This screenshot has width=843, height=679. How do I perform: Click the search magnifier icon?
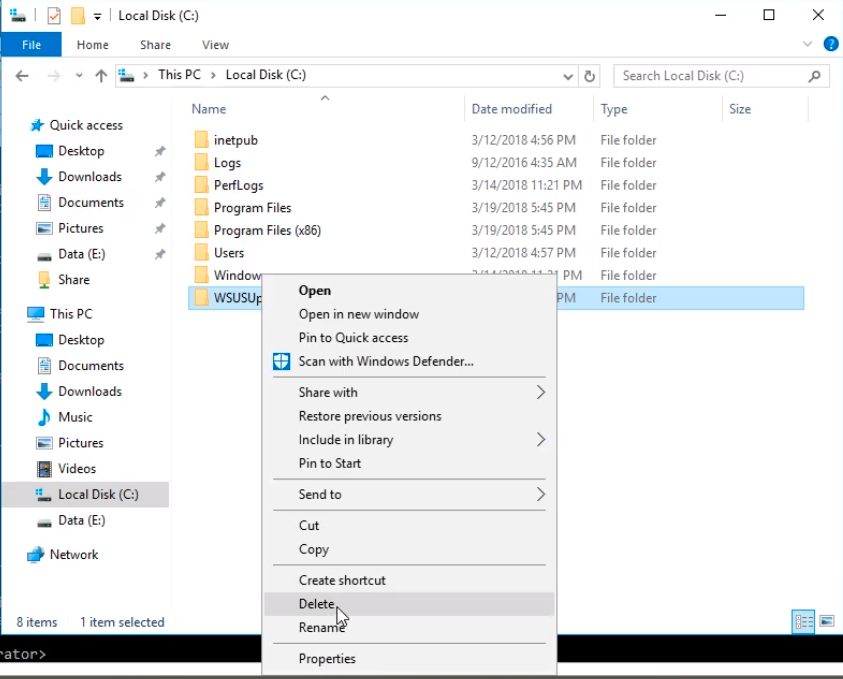[815, 76]
